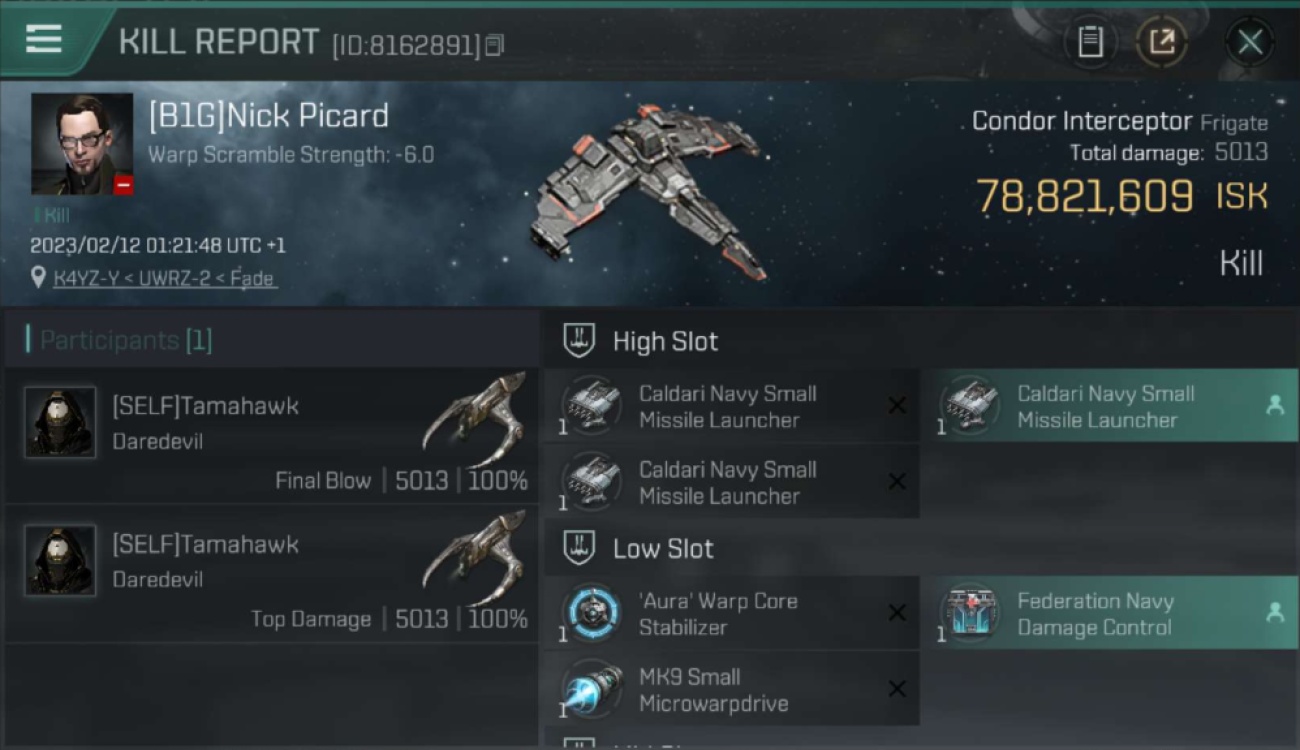The image size is (1300, 750).
Task: Click the X next to 'Aura' Warp Core Stabilizer
Action: point(897,613)
